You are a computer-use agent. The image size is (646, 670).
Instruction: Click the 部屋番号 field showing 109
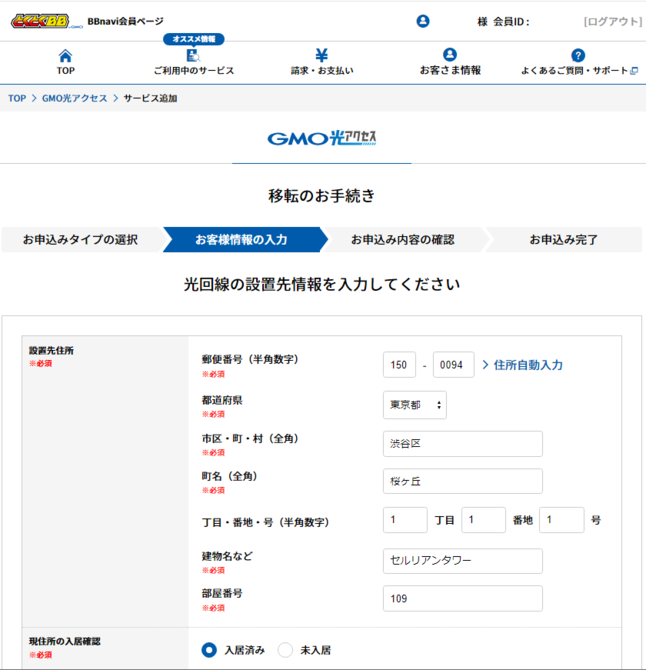pos(462,598)
